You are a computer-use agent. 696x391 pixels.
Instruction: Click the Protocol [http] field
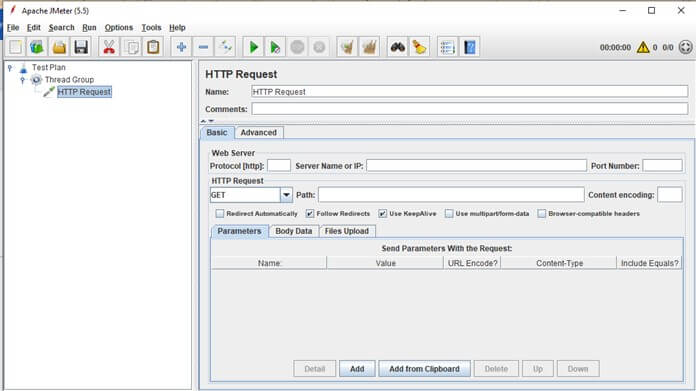pos(279,166)
